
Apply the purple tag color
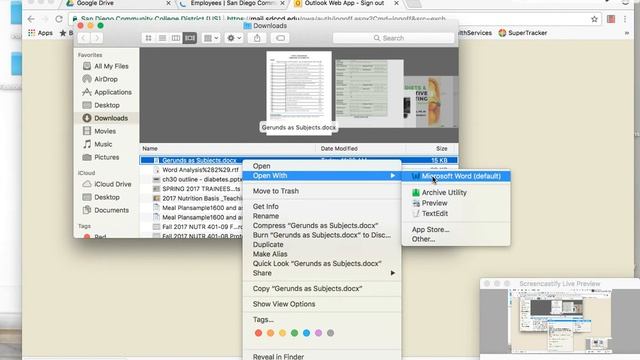tap(318, 333)
